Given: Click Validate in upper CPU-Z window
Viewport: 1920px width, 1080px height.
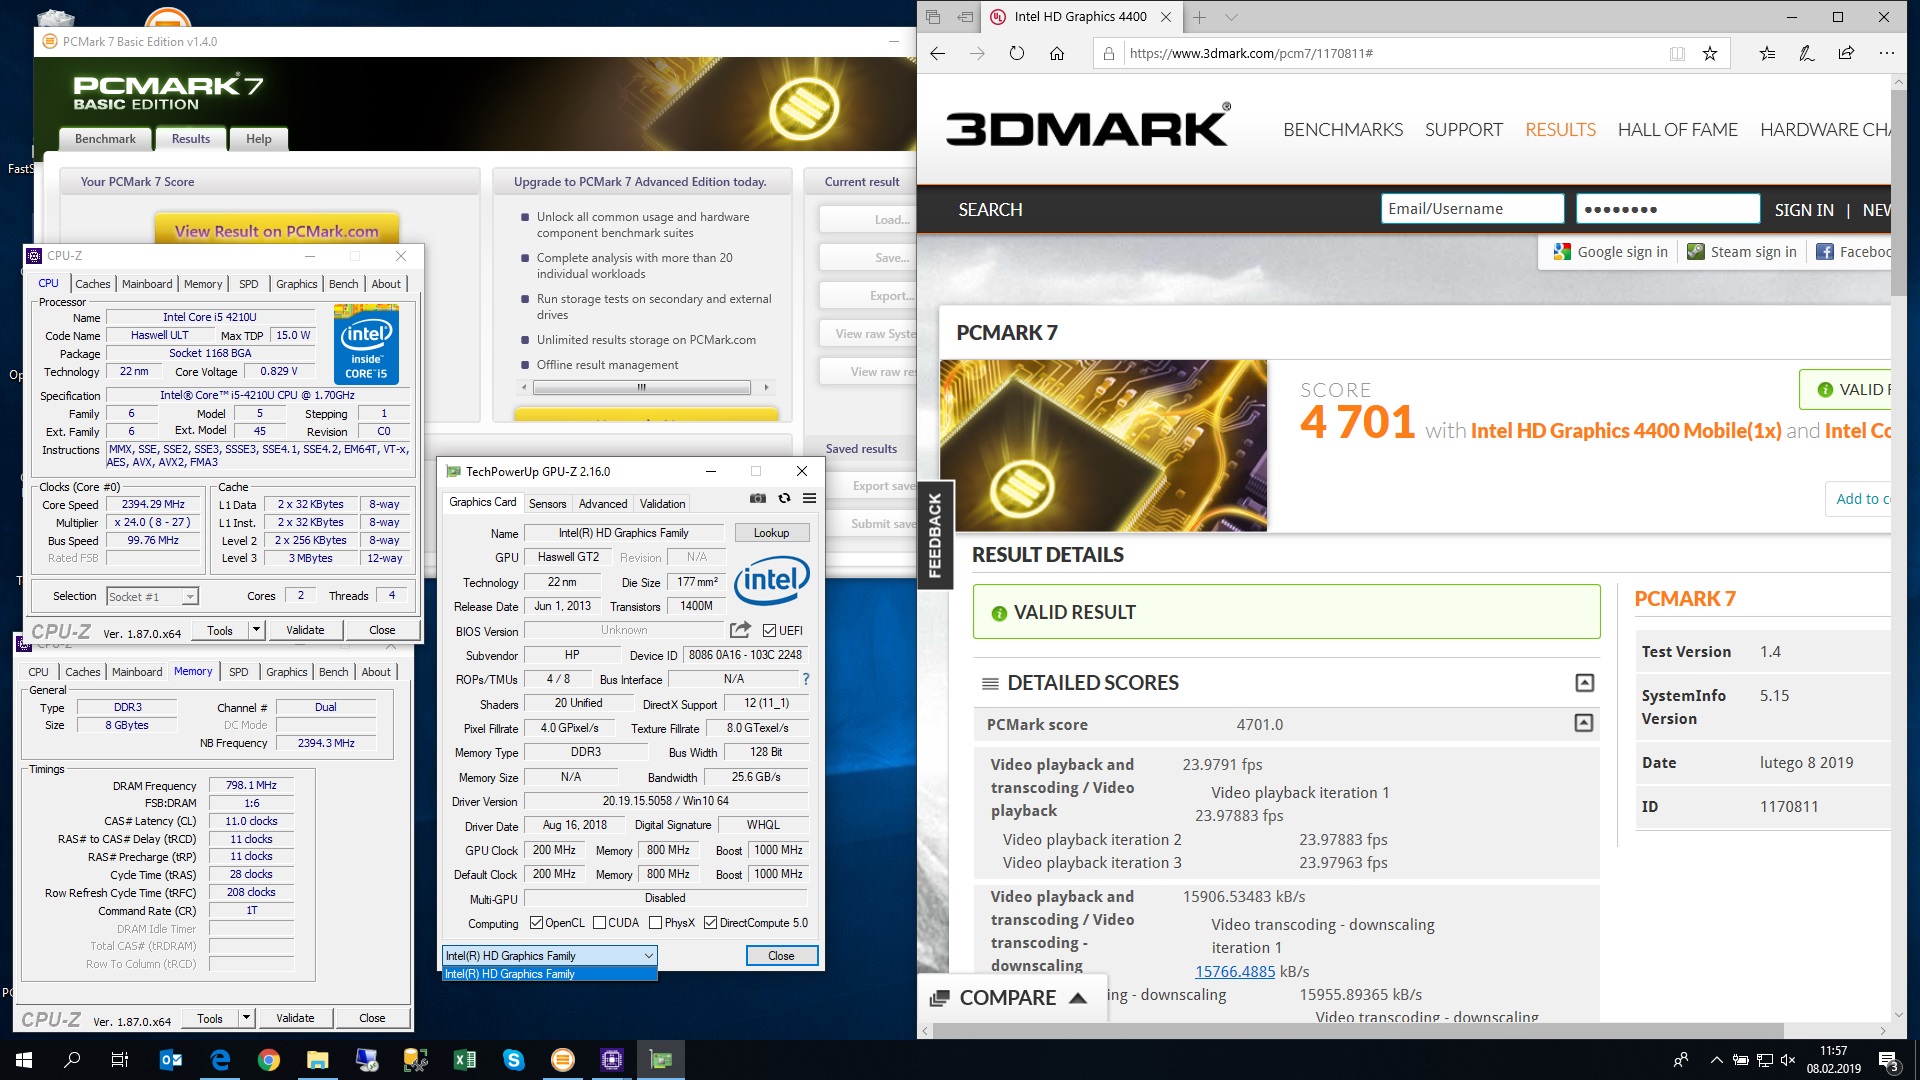Looking at the screenshot, I should (305, 630).
